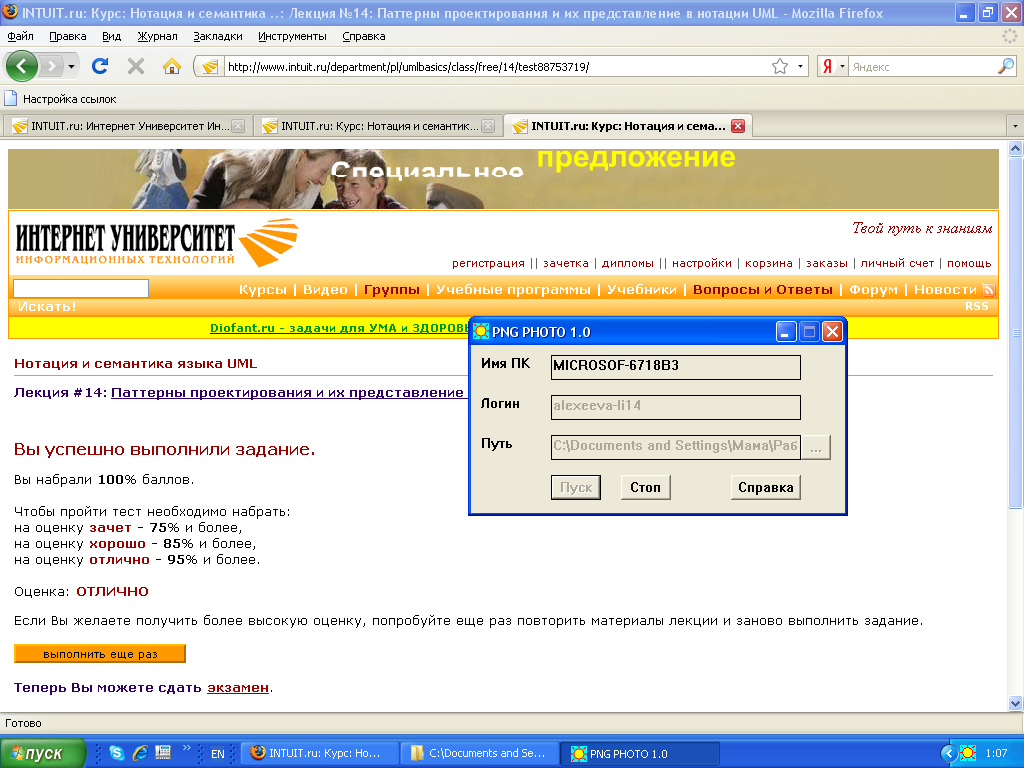The width and height of the screenshot is (1024, 768).
Task: Open the Паттерны проектирования lecture link
Action: [287, 392]
